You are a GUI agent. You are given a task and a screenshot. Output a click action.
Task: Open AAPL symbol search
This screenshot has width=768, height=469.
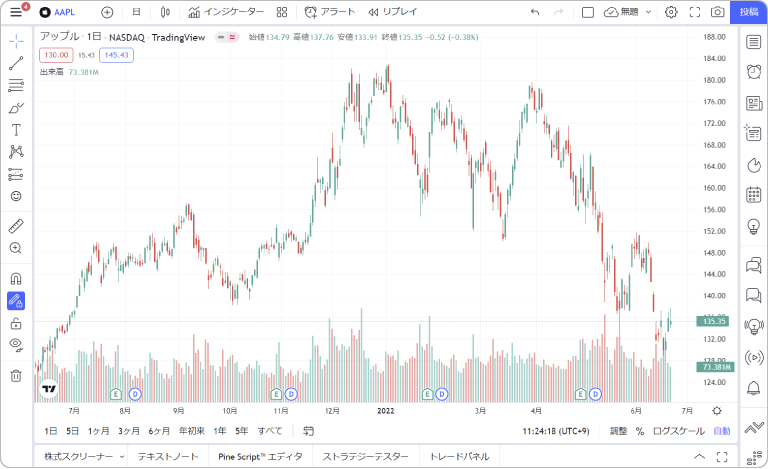coord(57,12)
